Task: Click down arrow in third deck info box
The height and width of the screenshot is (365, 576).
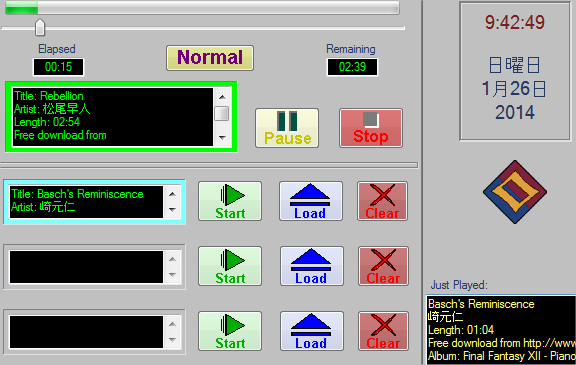Action: coord(172,340)
